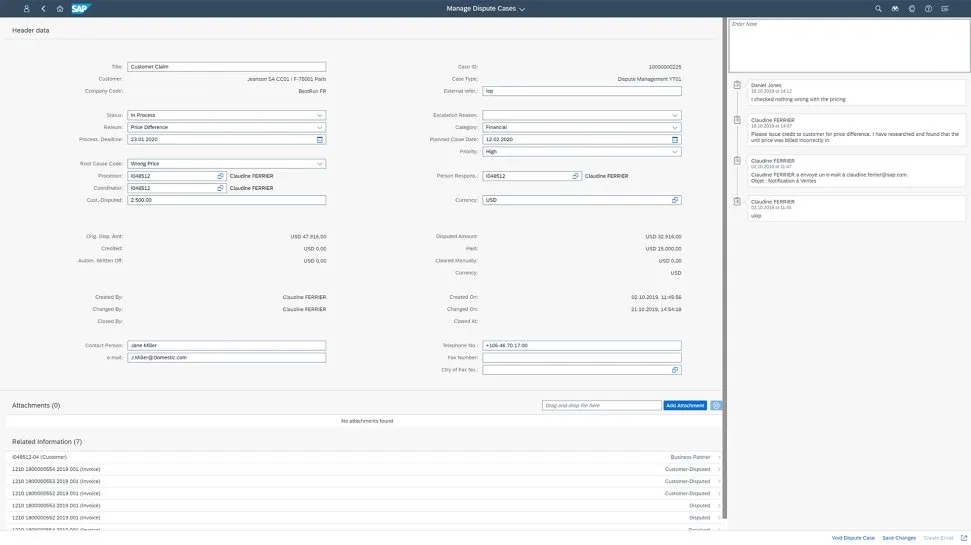971x545 pixels.
Task: Open the user profile icon
Action: (26, 8)
